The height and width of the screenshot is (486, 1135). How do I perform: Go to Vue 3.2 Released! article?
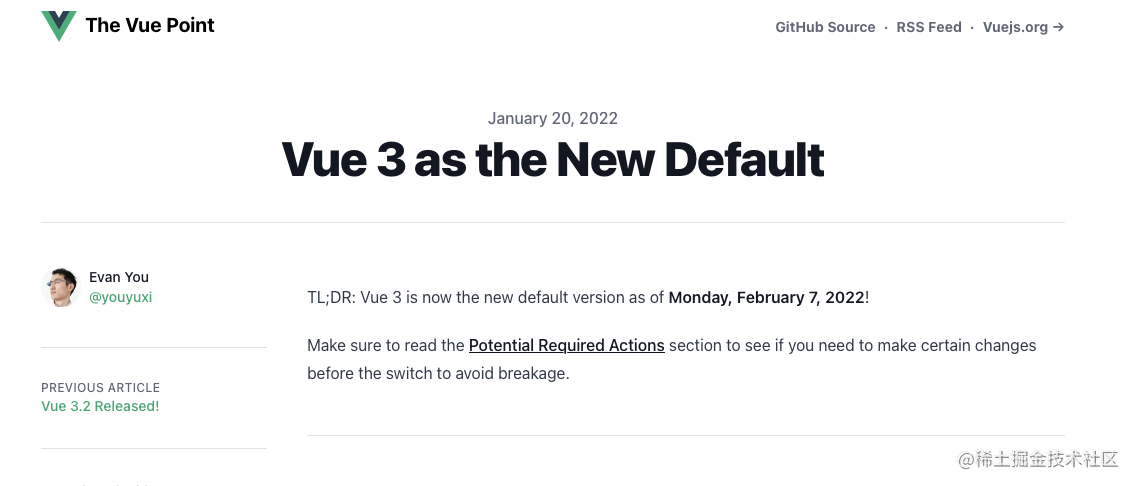pos(100,406)
